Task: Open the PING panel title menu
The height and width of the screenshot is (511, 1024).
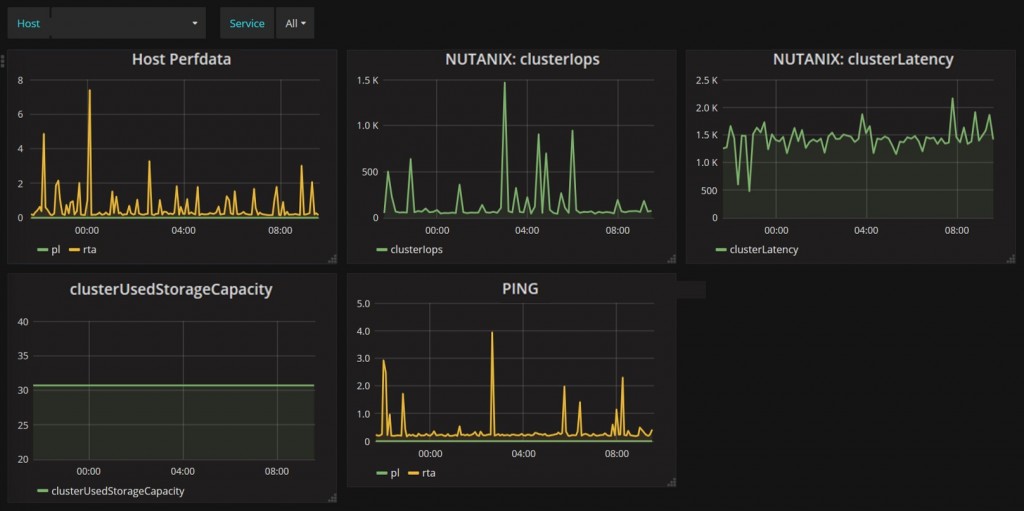Action: click(520, 289)
